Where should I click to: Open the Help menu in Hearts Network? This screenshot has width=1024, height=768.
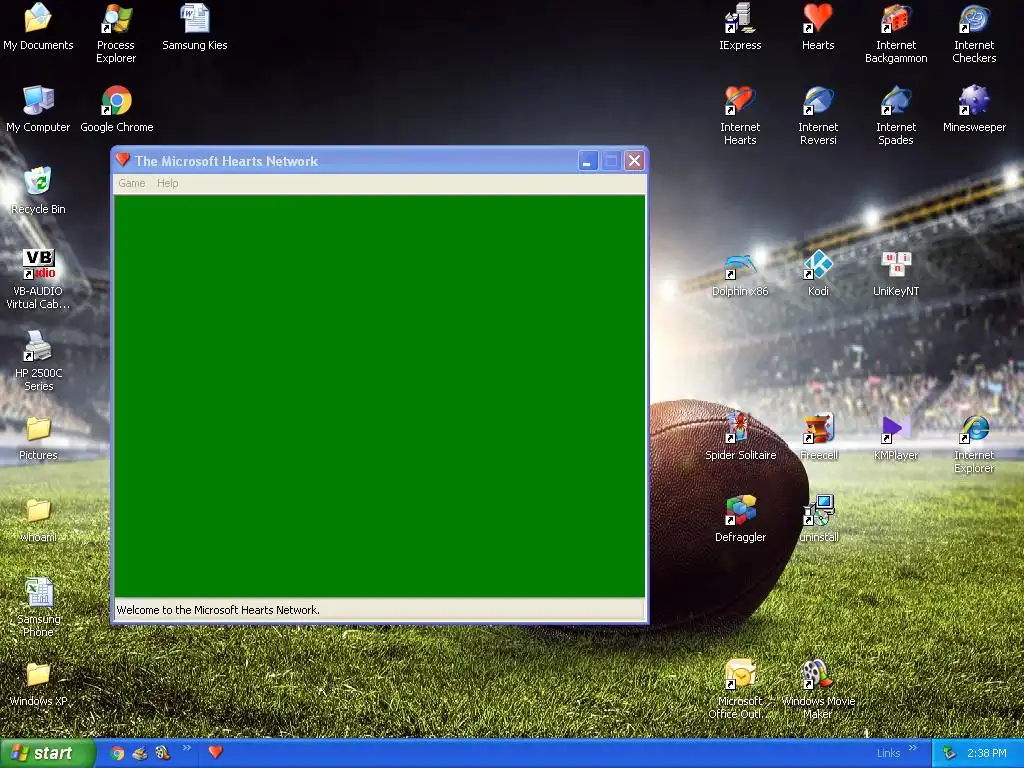[x=167, y=184]
